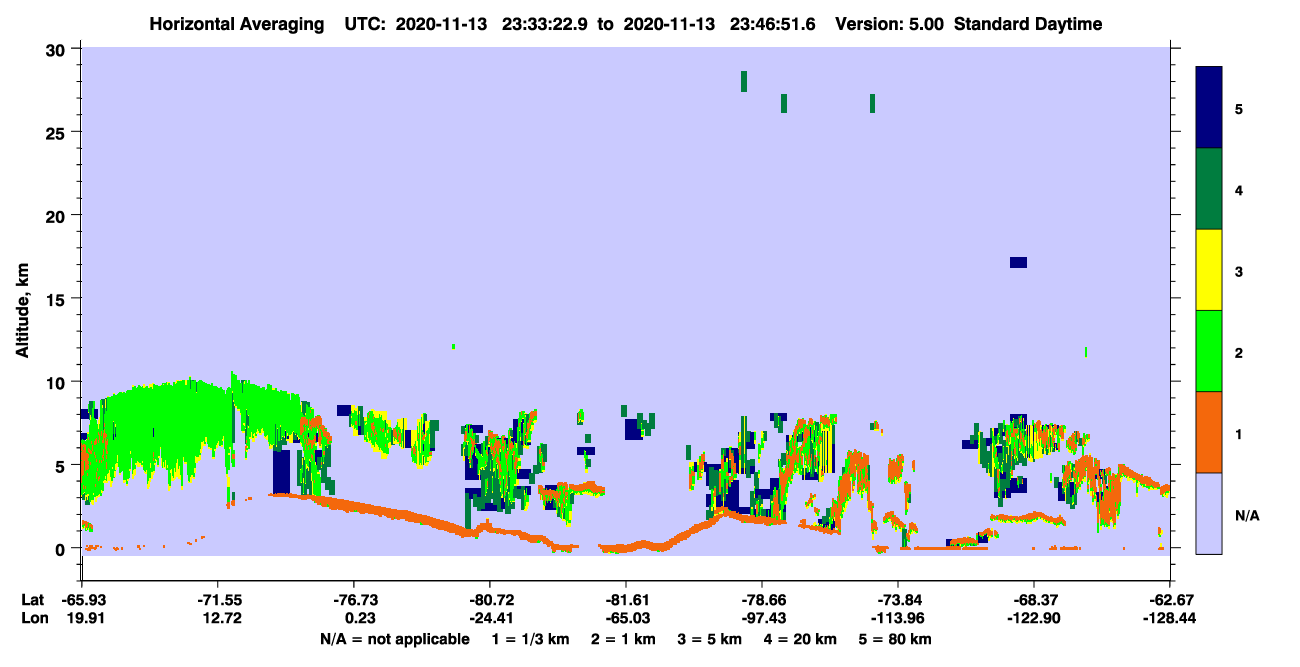The width and height of the screenshot is (1300, 667).
Task: Click the bright green level 2 color swatch
Action: 1209,350
